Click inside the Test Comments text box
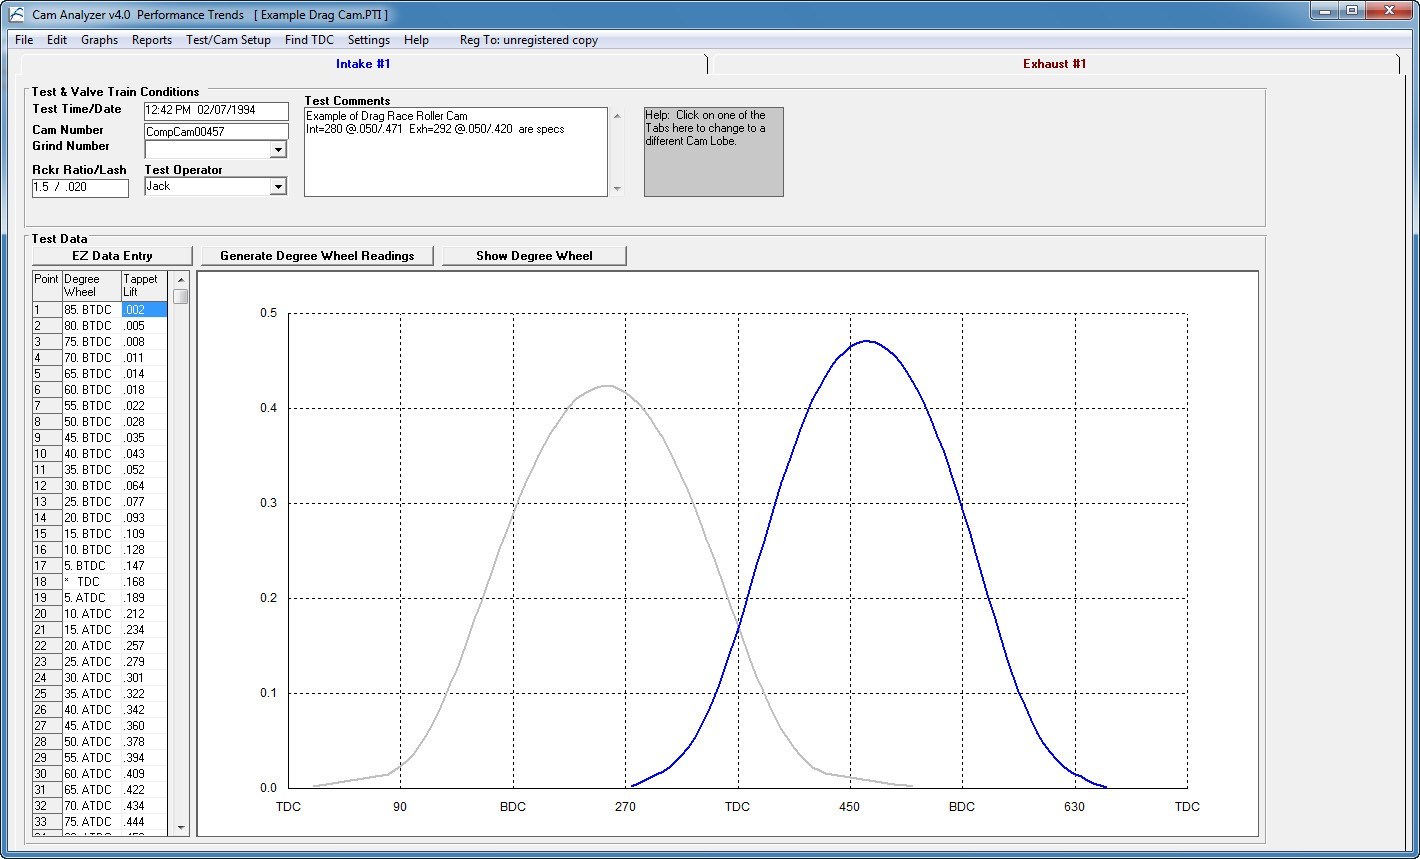Viewport: 1420px width, 859px height. [x=455, y=152]
